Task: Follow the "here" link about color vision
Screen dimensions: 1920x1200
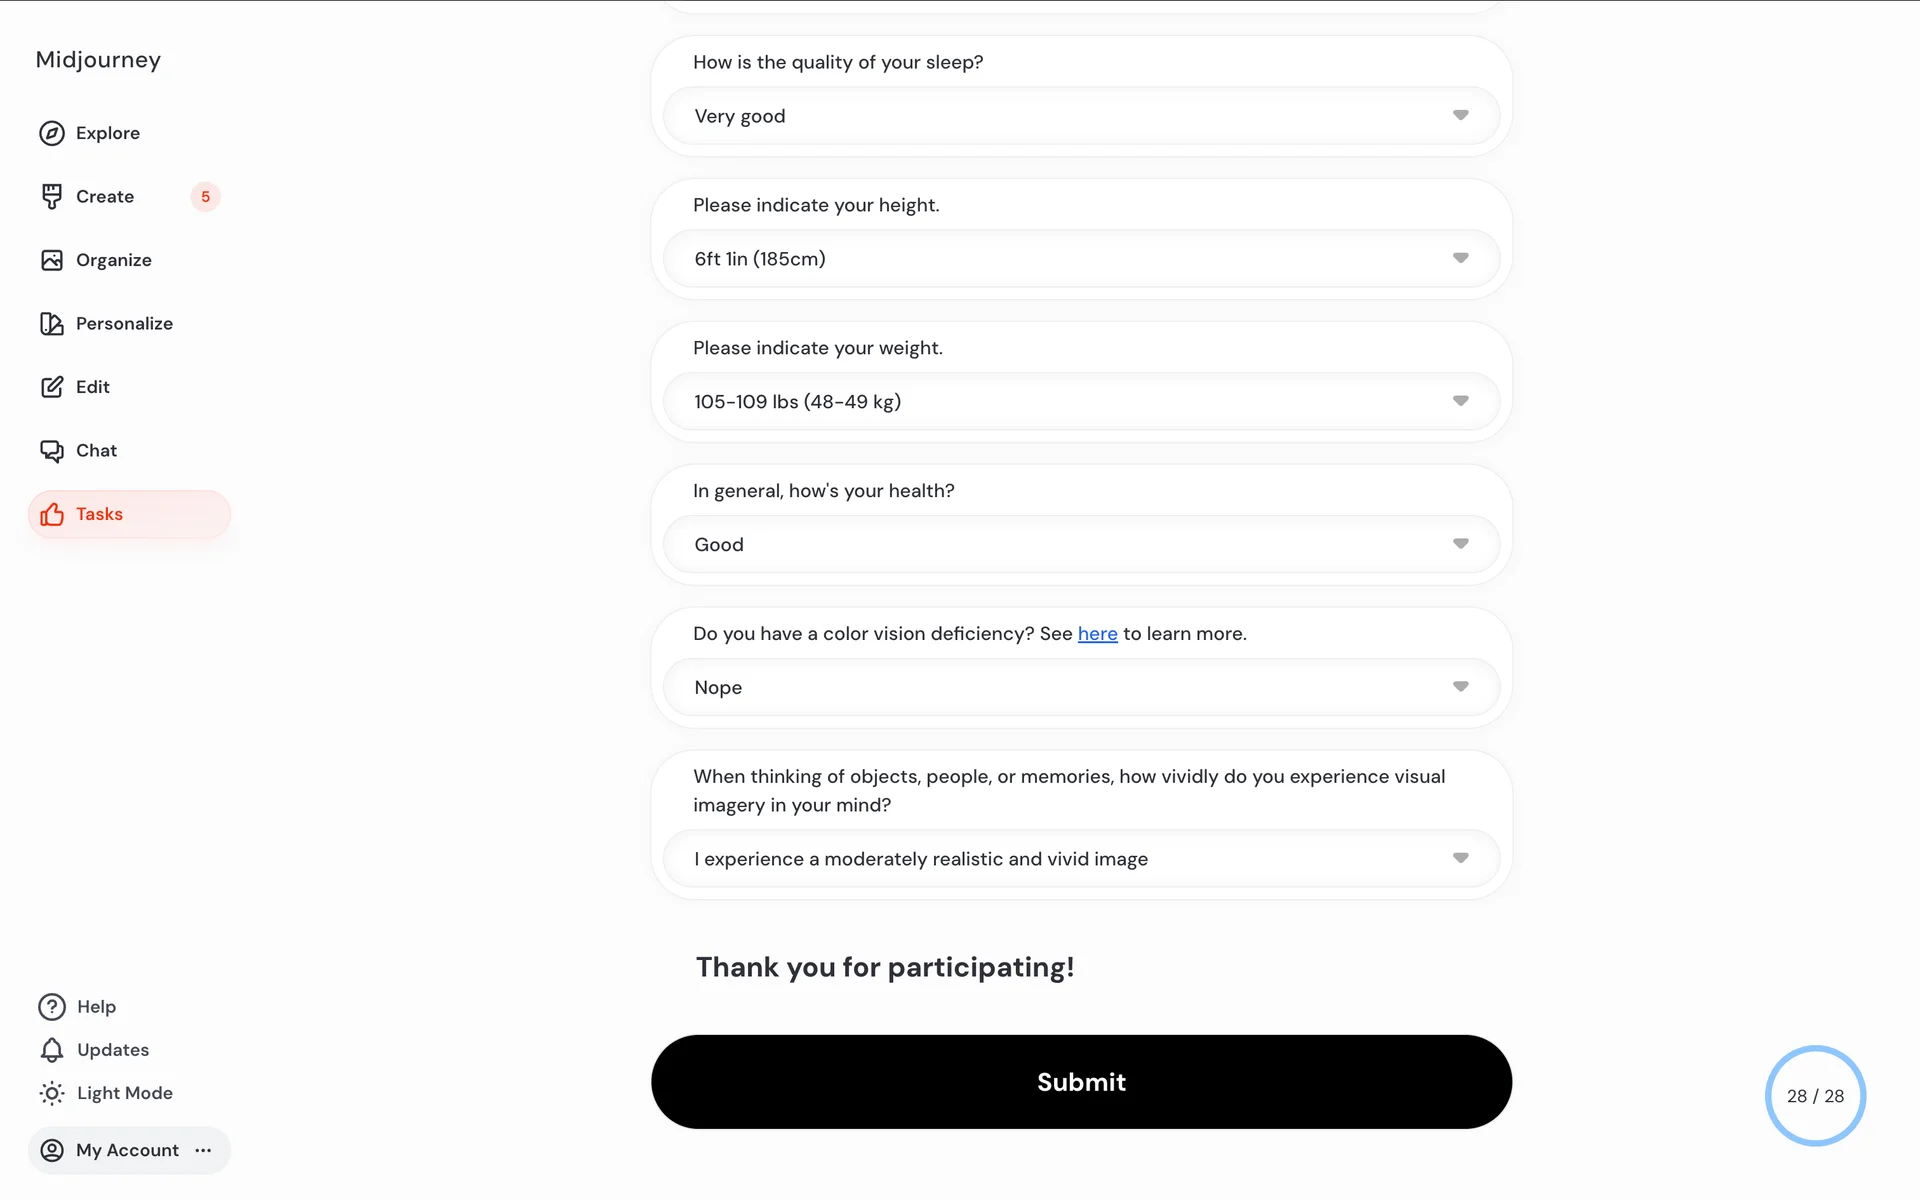Action: click(1097, 634)
